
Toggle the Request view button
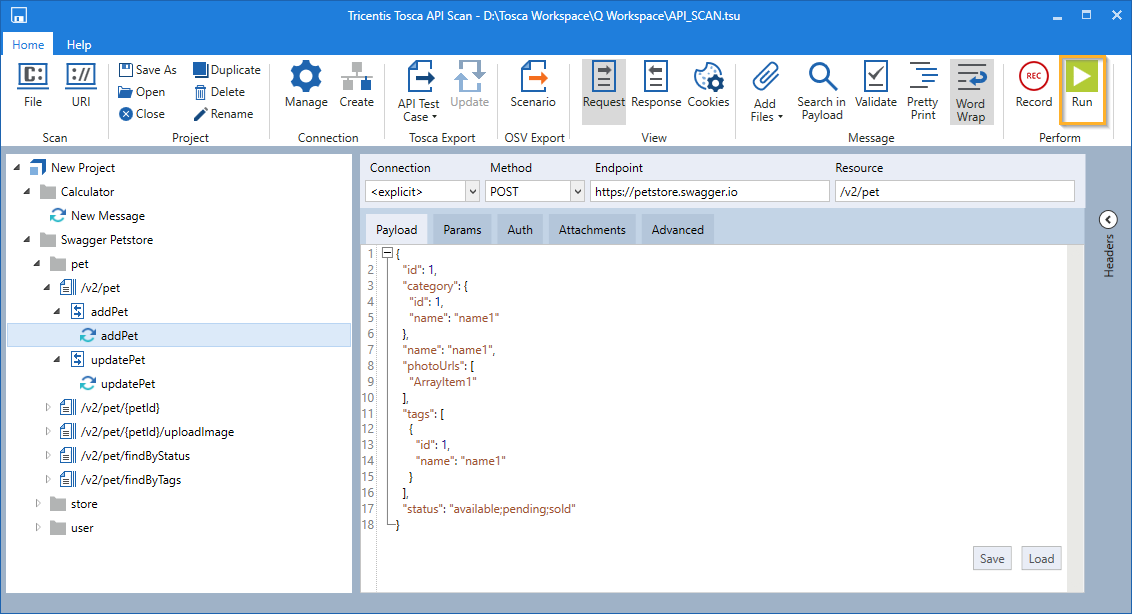603,86
